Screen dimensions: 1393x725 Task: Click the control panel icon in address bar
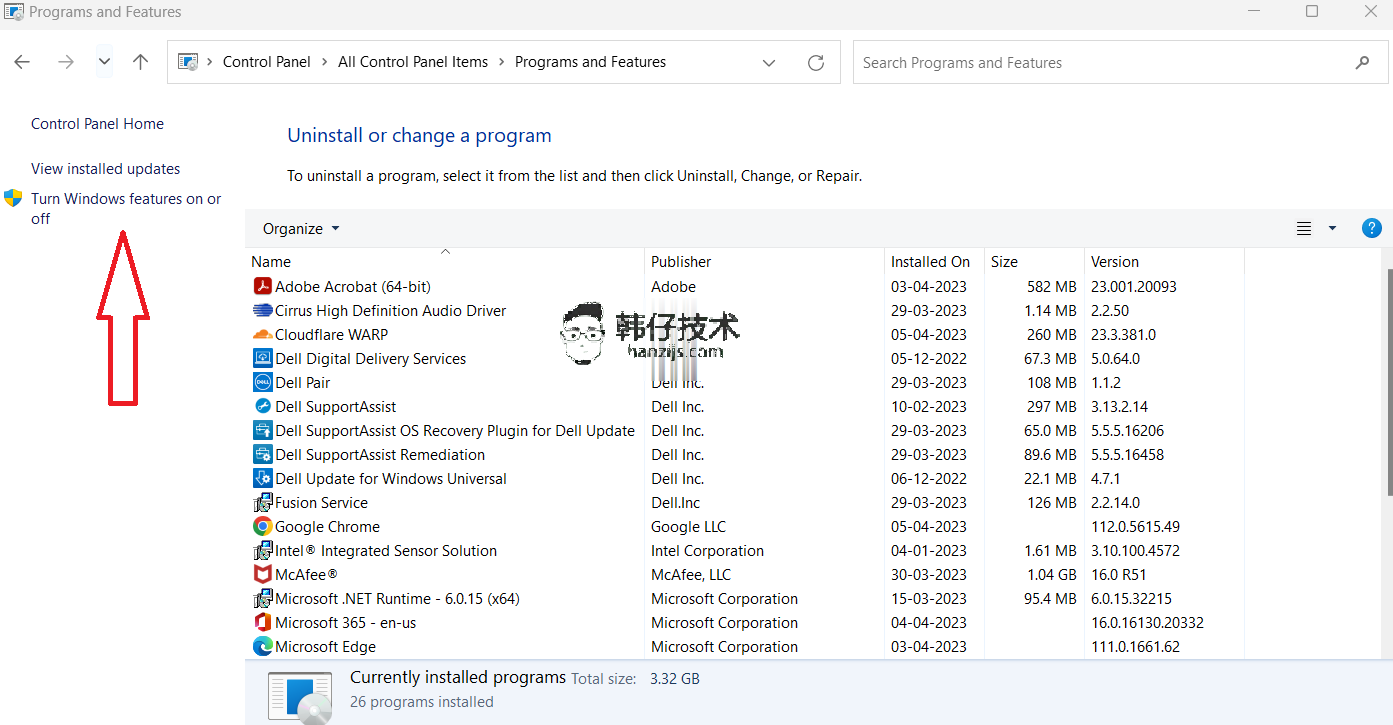click(x=188, y=62)
